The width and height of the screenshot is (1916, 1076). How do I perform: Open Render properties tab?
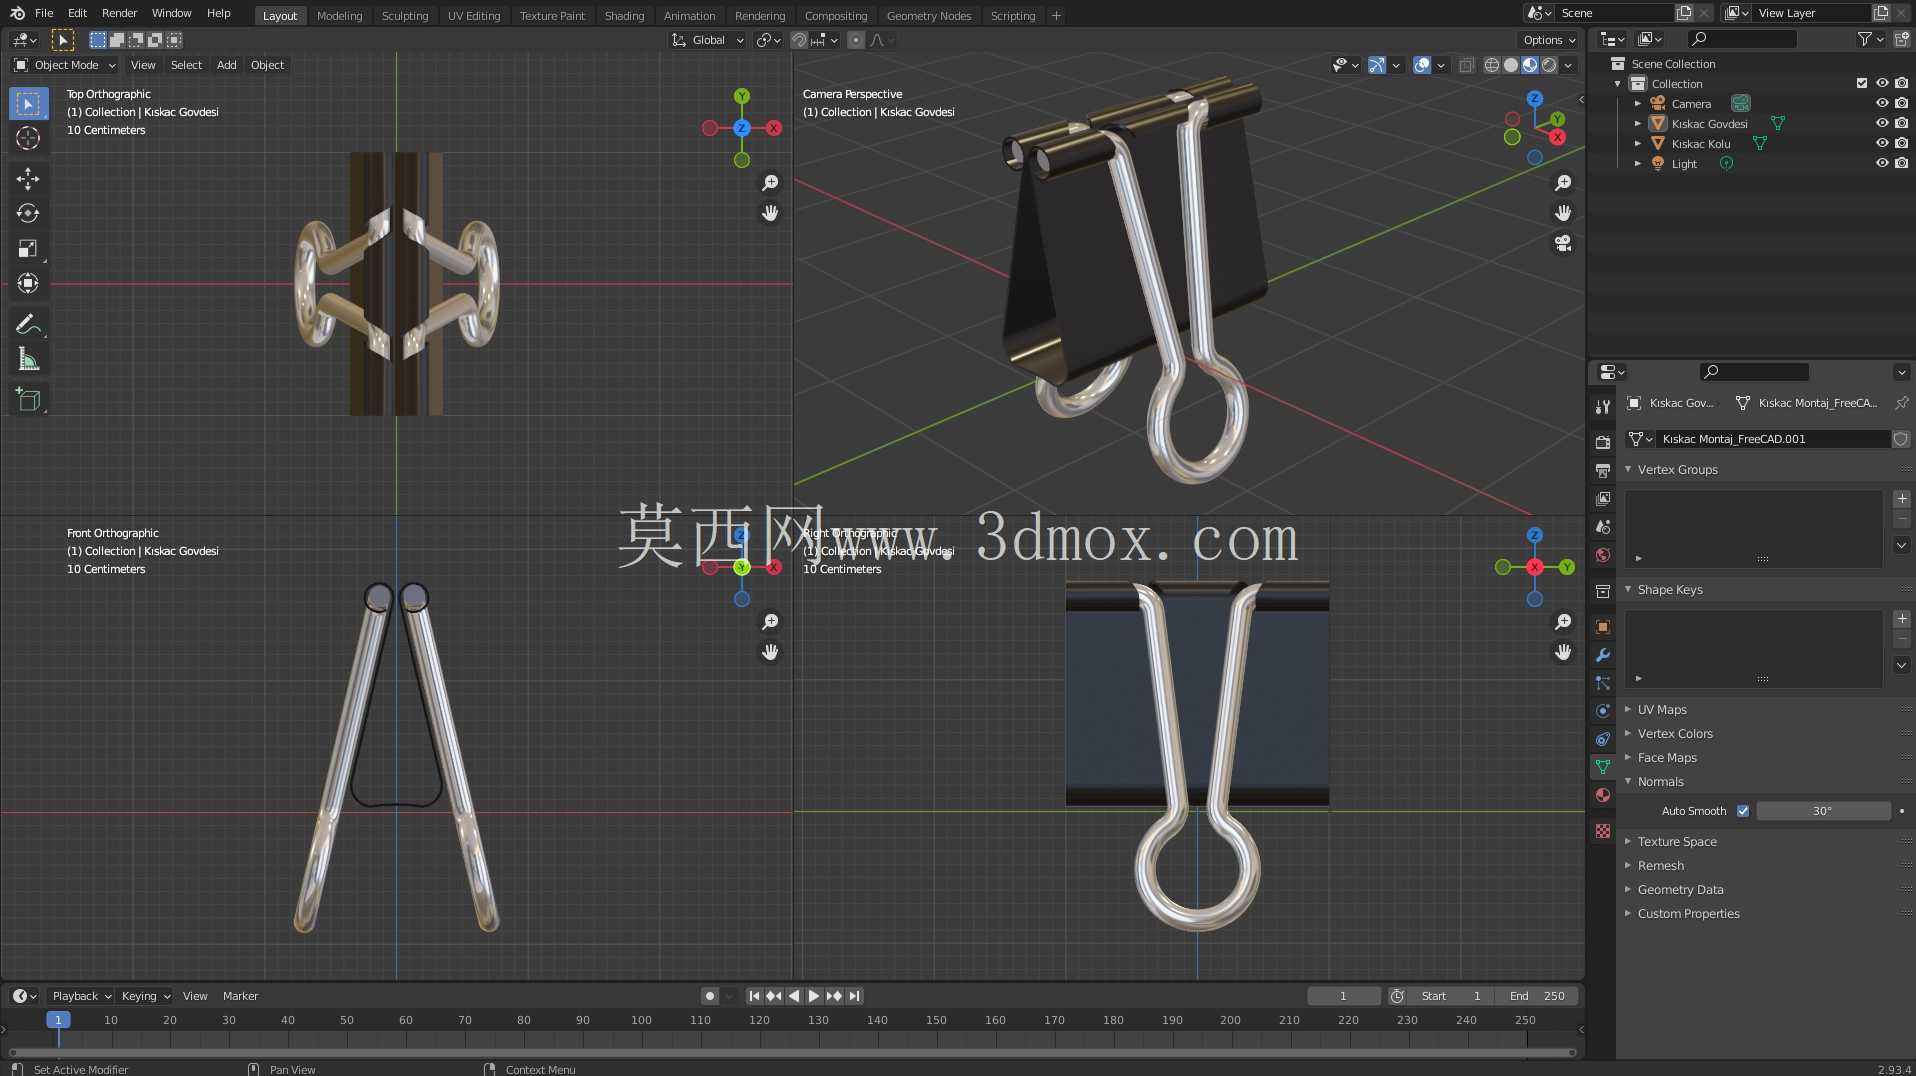[x=1603, y=442]
